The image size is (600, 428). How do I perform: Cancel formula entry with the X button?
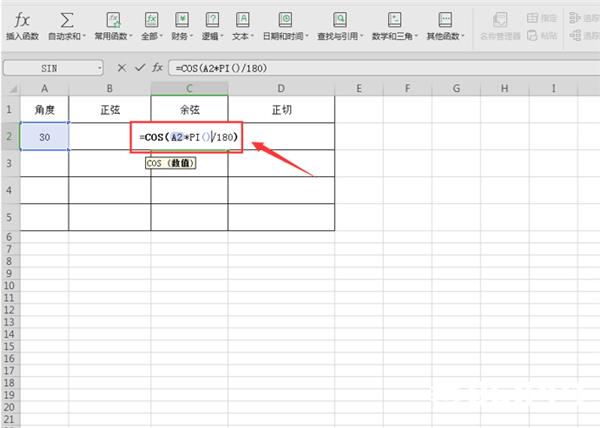pyautogui.click(x=122, y=68)
